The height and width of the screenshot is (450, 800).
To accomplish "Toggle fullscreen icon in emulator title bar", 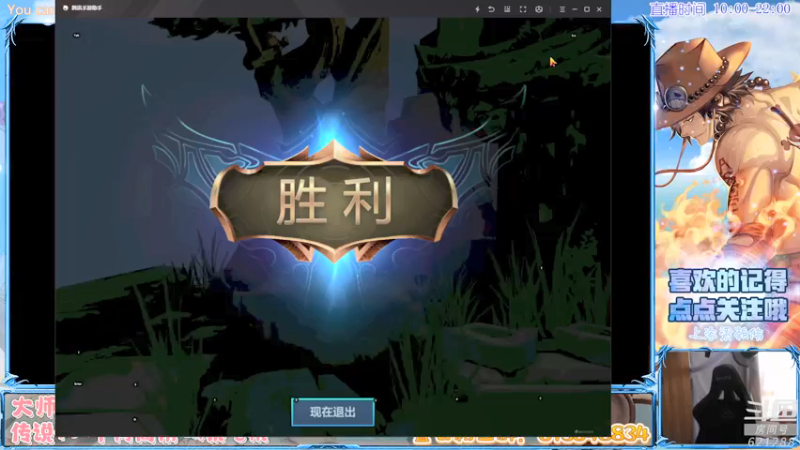I will click(523, 9).
